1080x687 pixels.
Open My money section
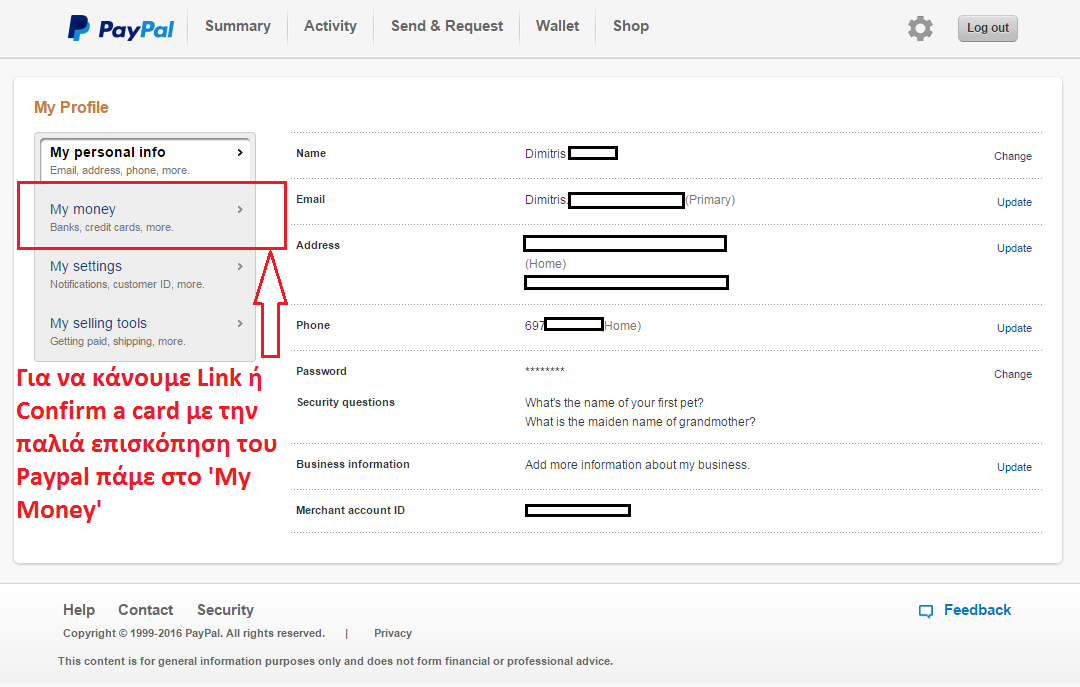(147, 217)
